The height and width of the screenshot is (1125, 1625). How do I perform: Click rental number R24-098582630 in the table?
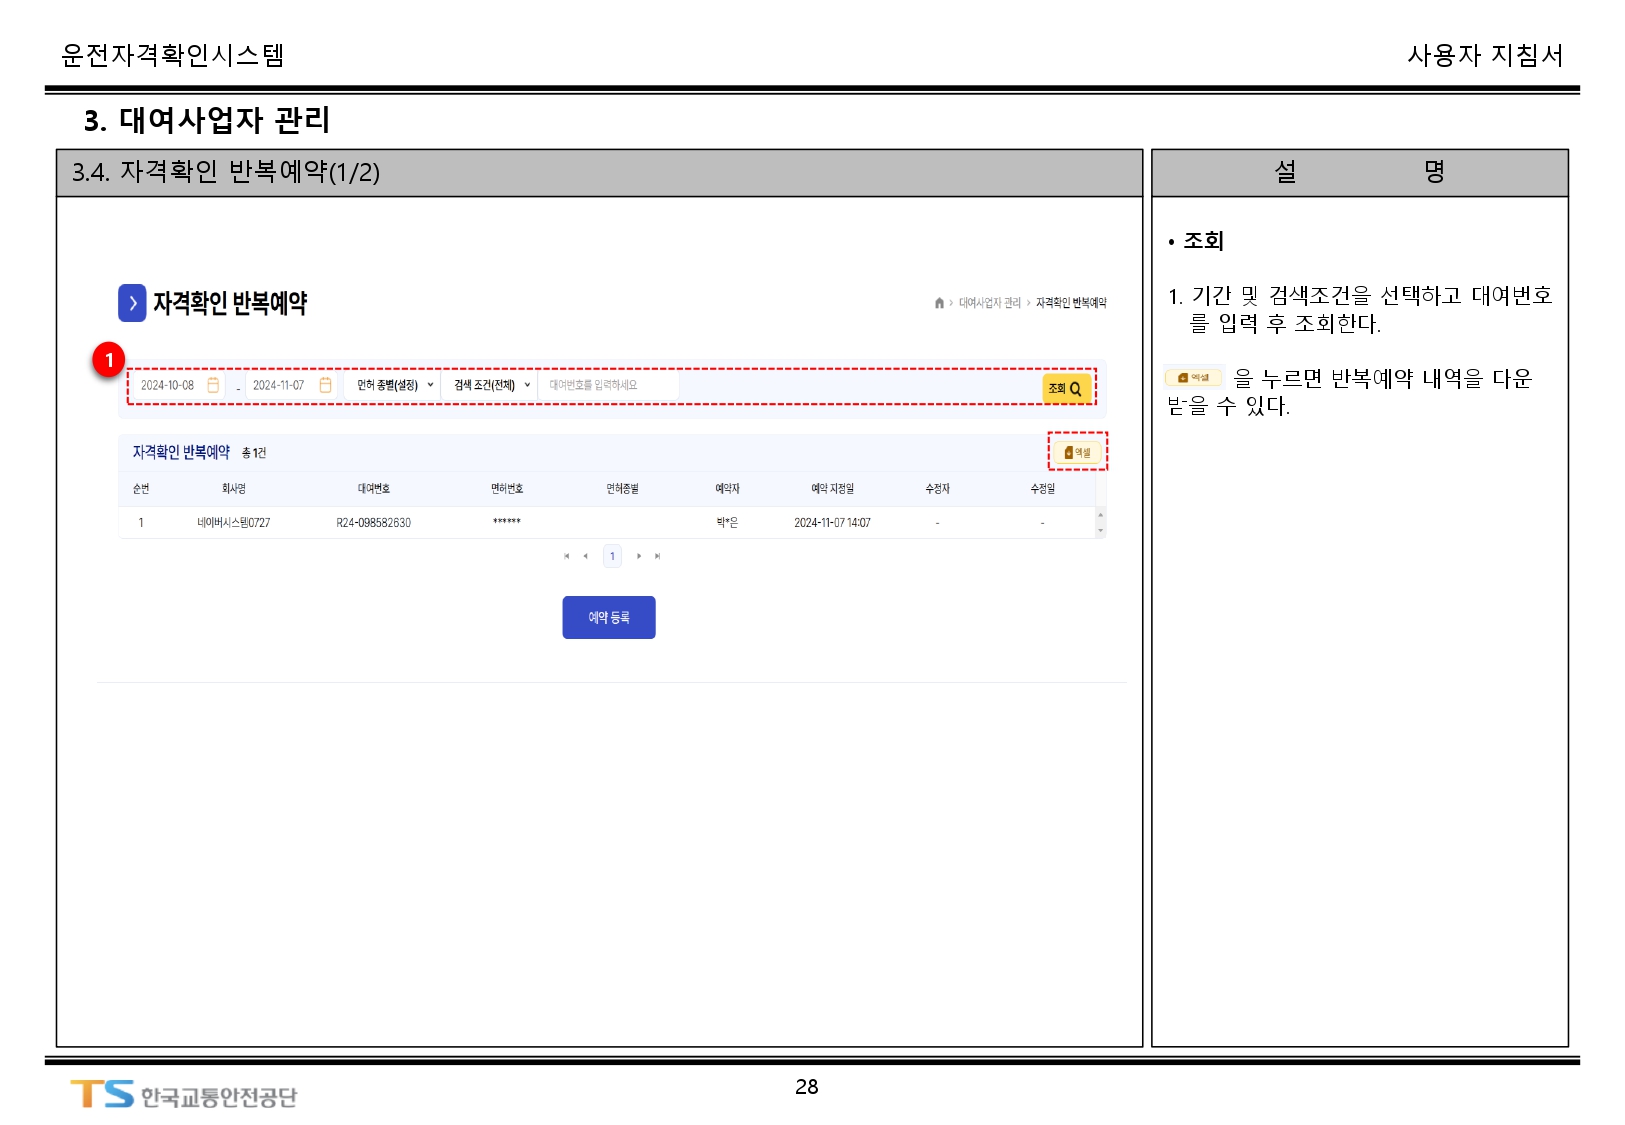pos(373,523)
